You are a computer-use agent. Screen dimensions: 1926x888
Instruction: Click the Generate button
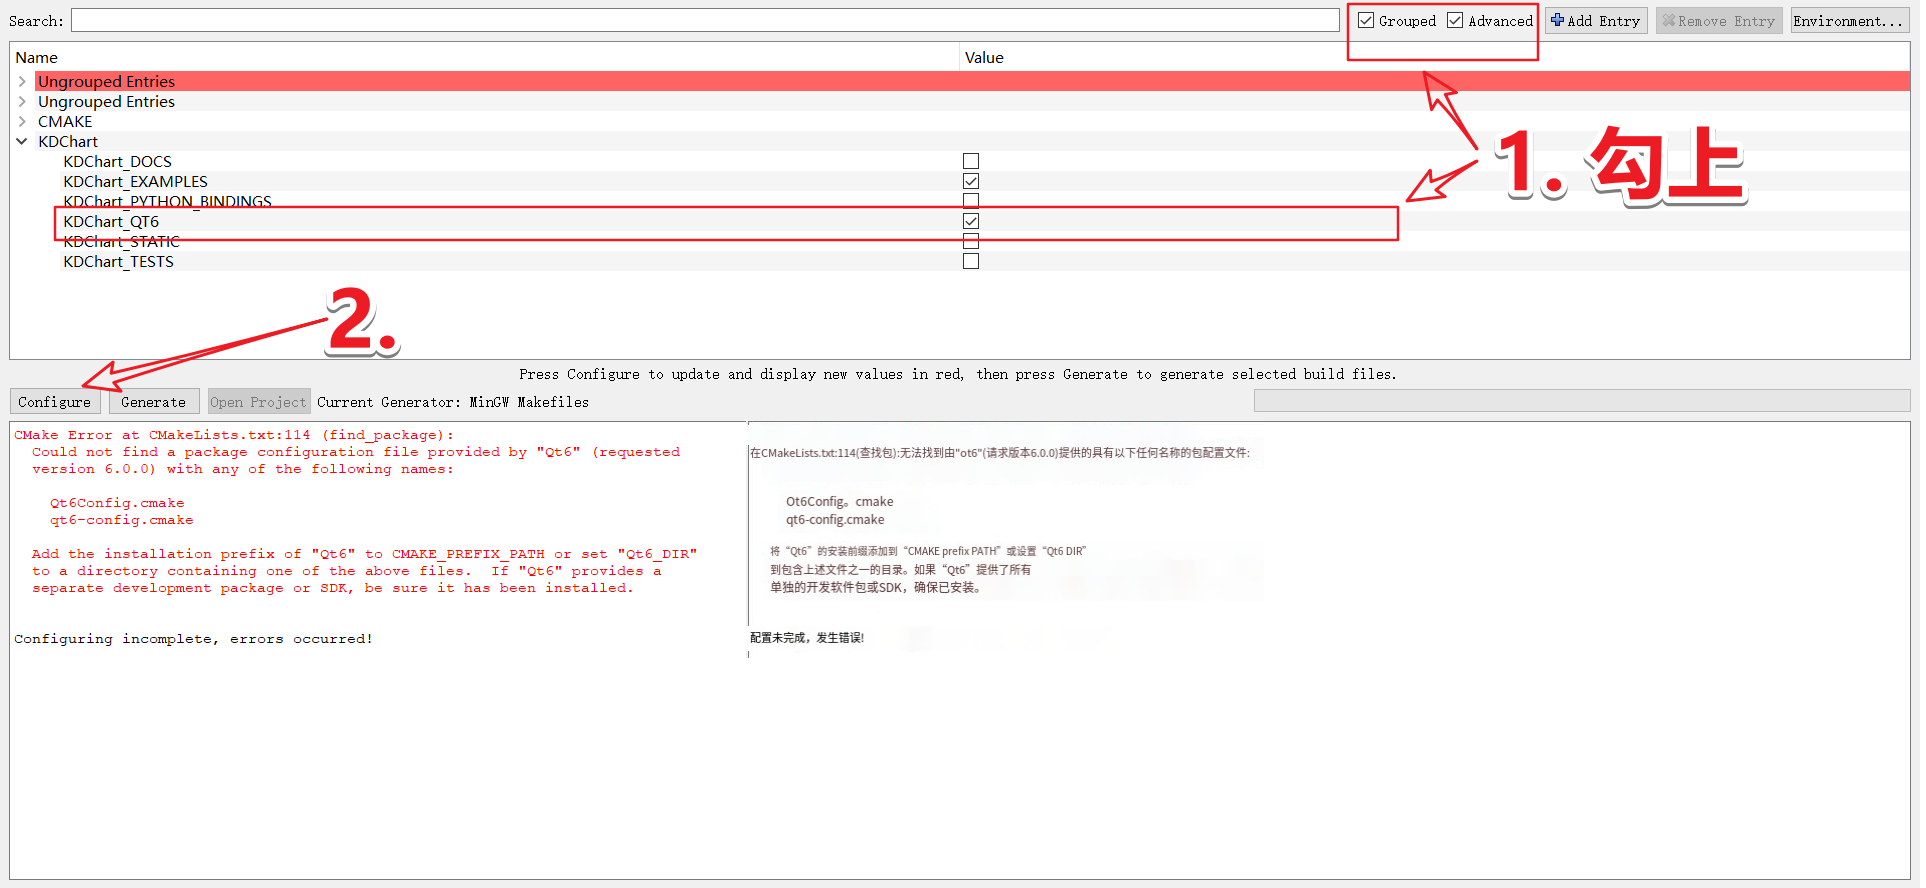[154, 401]
